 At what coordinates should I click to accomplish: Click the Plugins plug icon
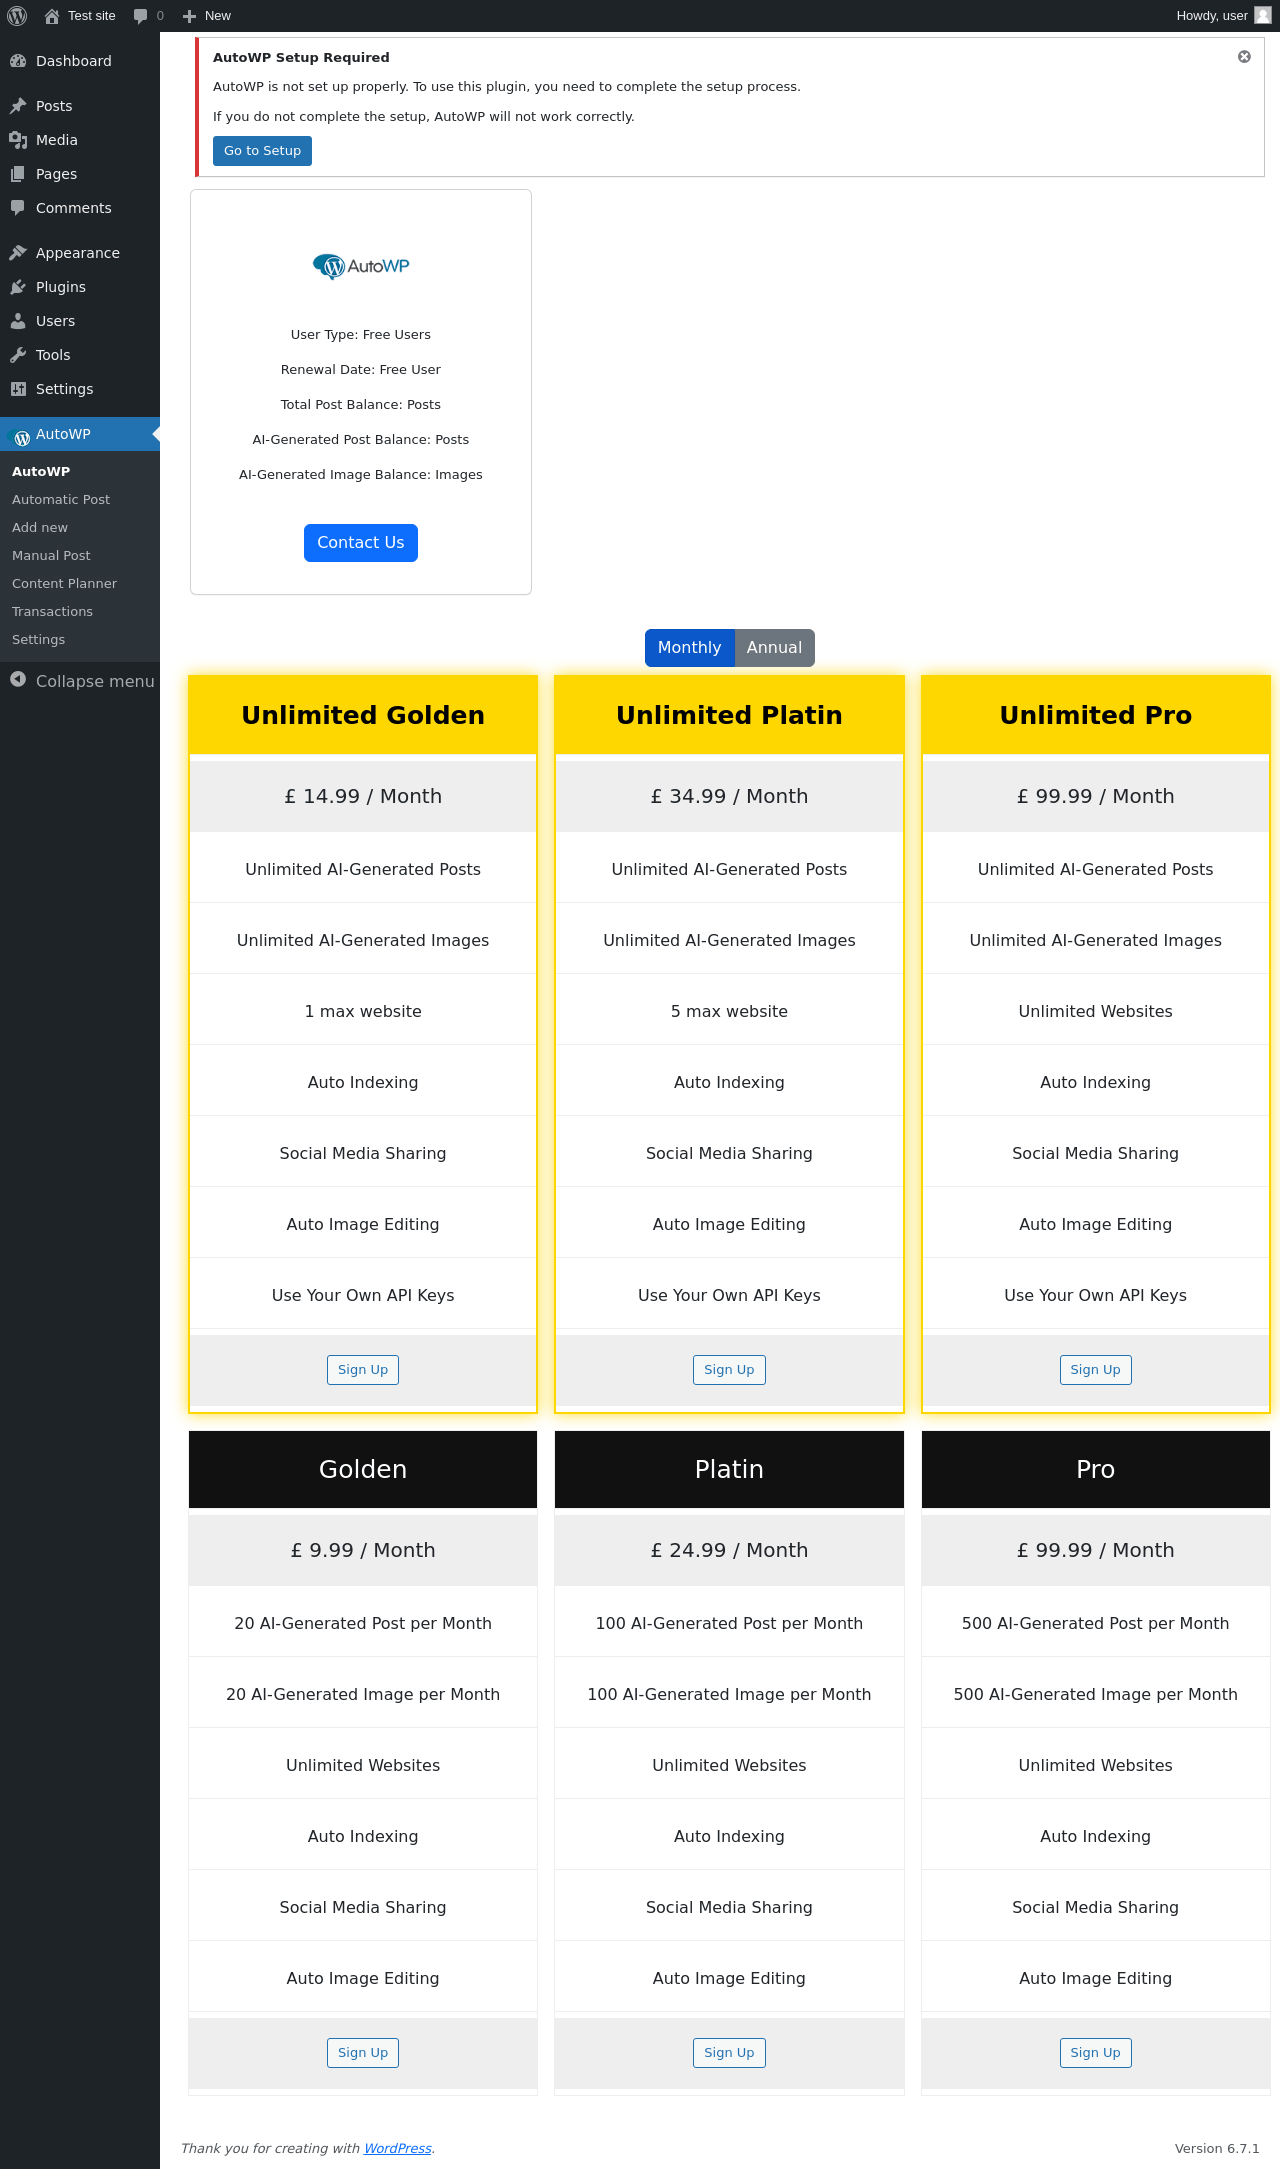click(18, 287)
